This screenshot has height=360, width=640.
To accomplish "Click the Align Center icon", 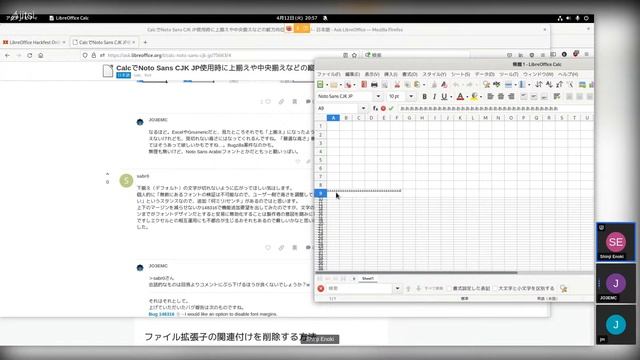I will coord(501,97).
